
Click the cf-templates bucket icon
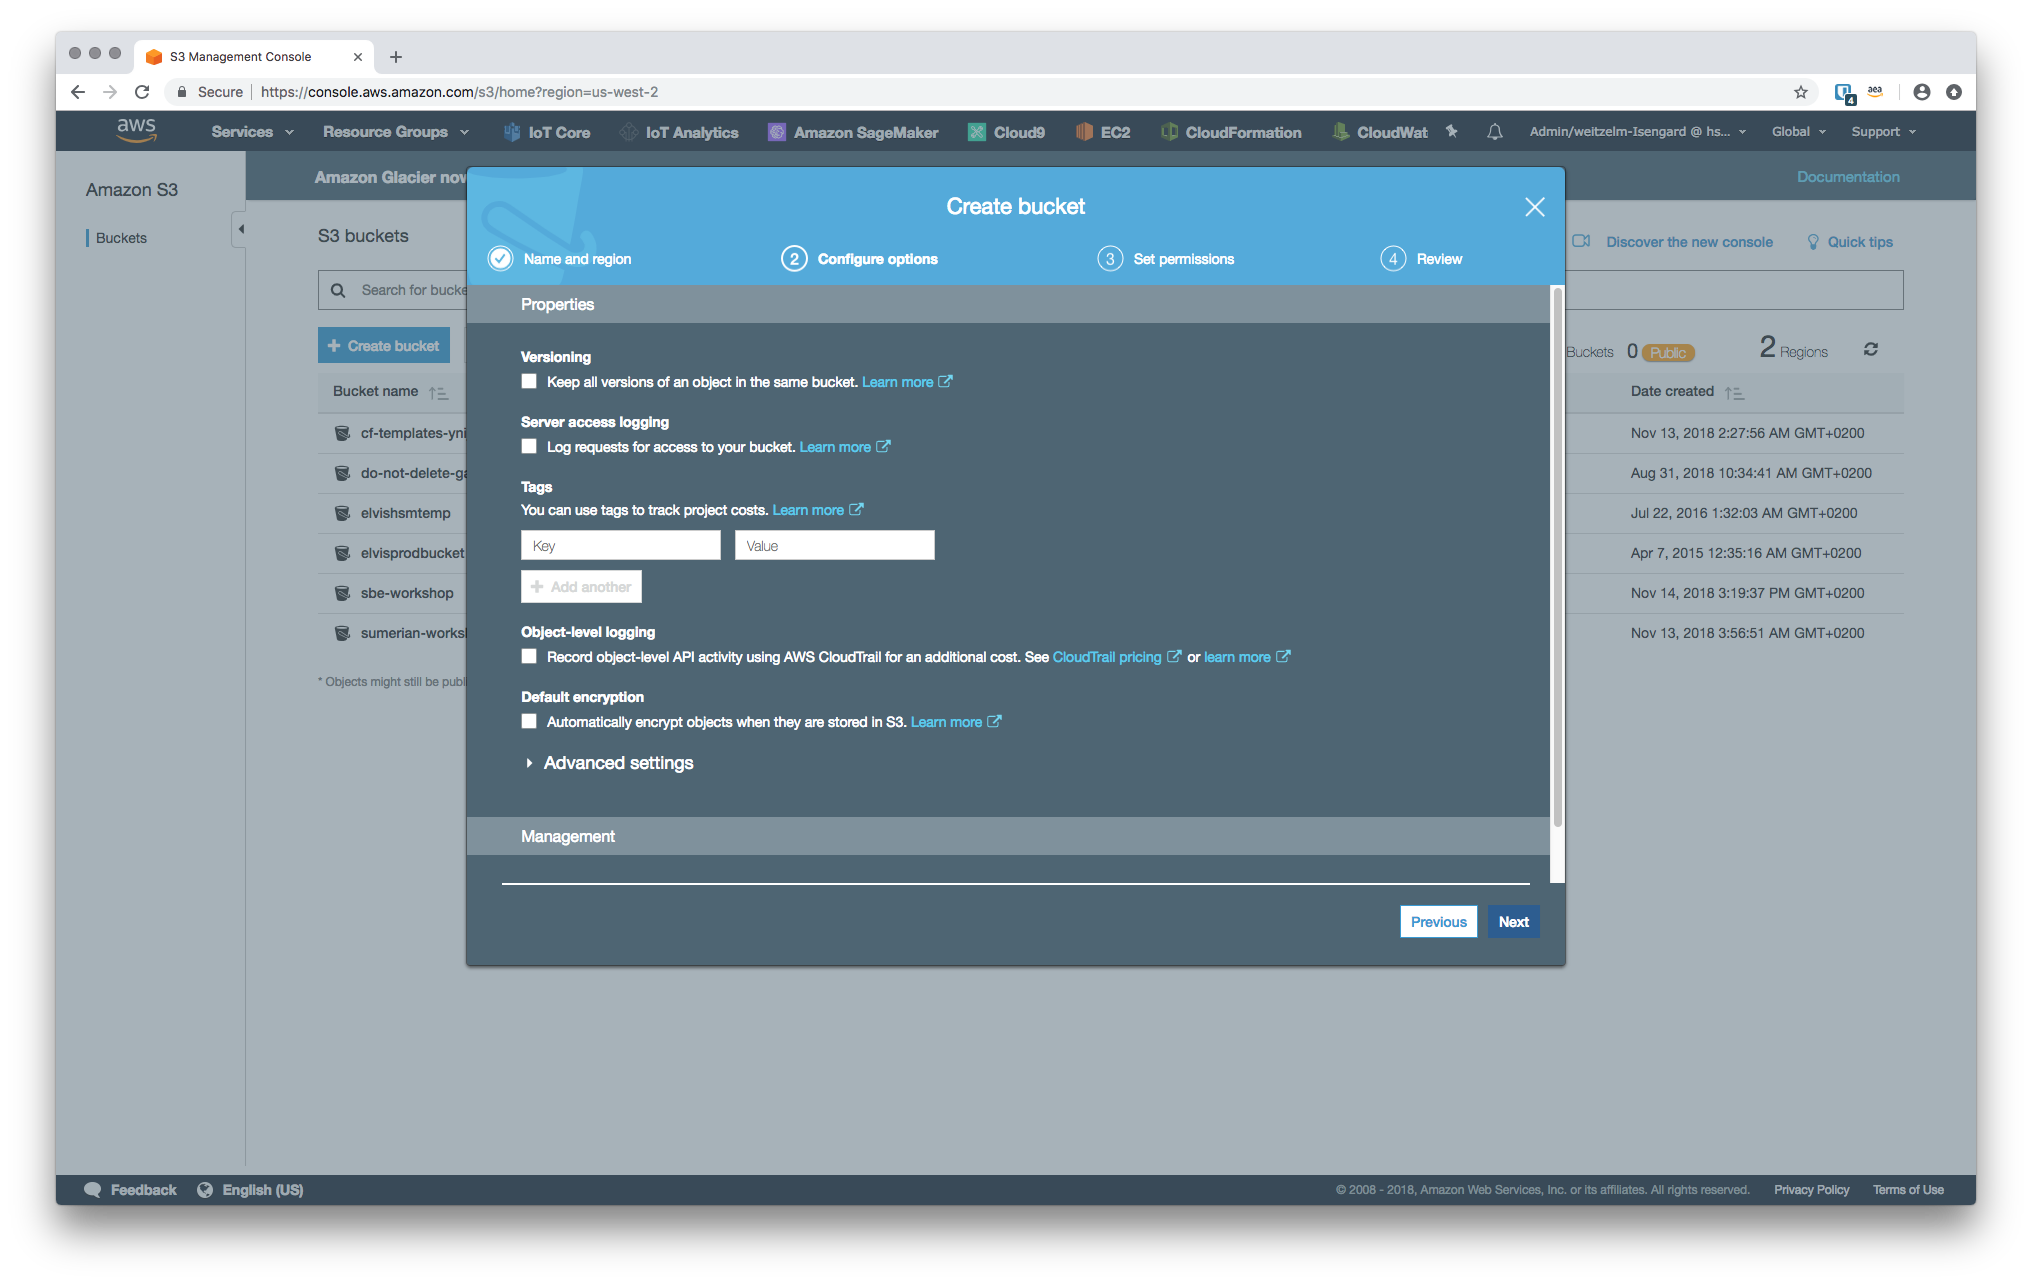pos(342,433)
